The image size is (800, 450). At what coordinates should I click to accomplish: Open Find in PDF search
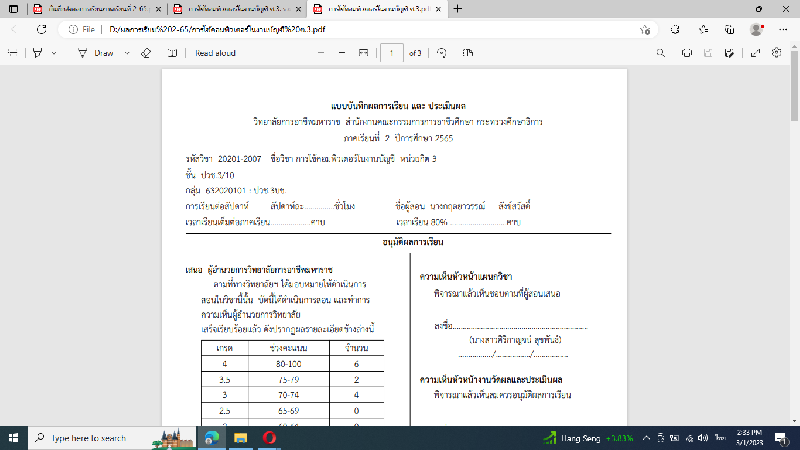tap(661, 53)
